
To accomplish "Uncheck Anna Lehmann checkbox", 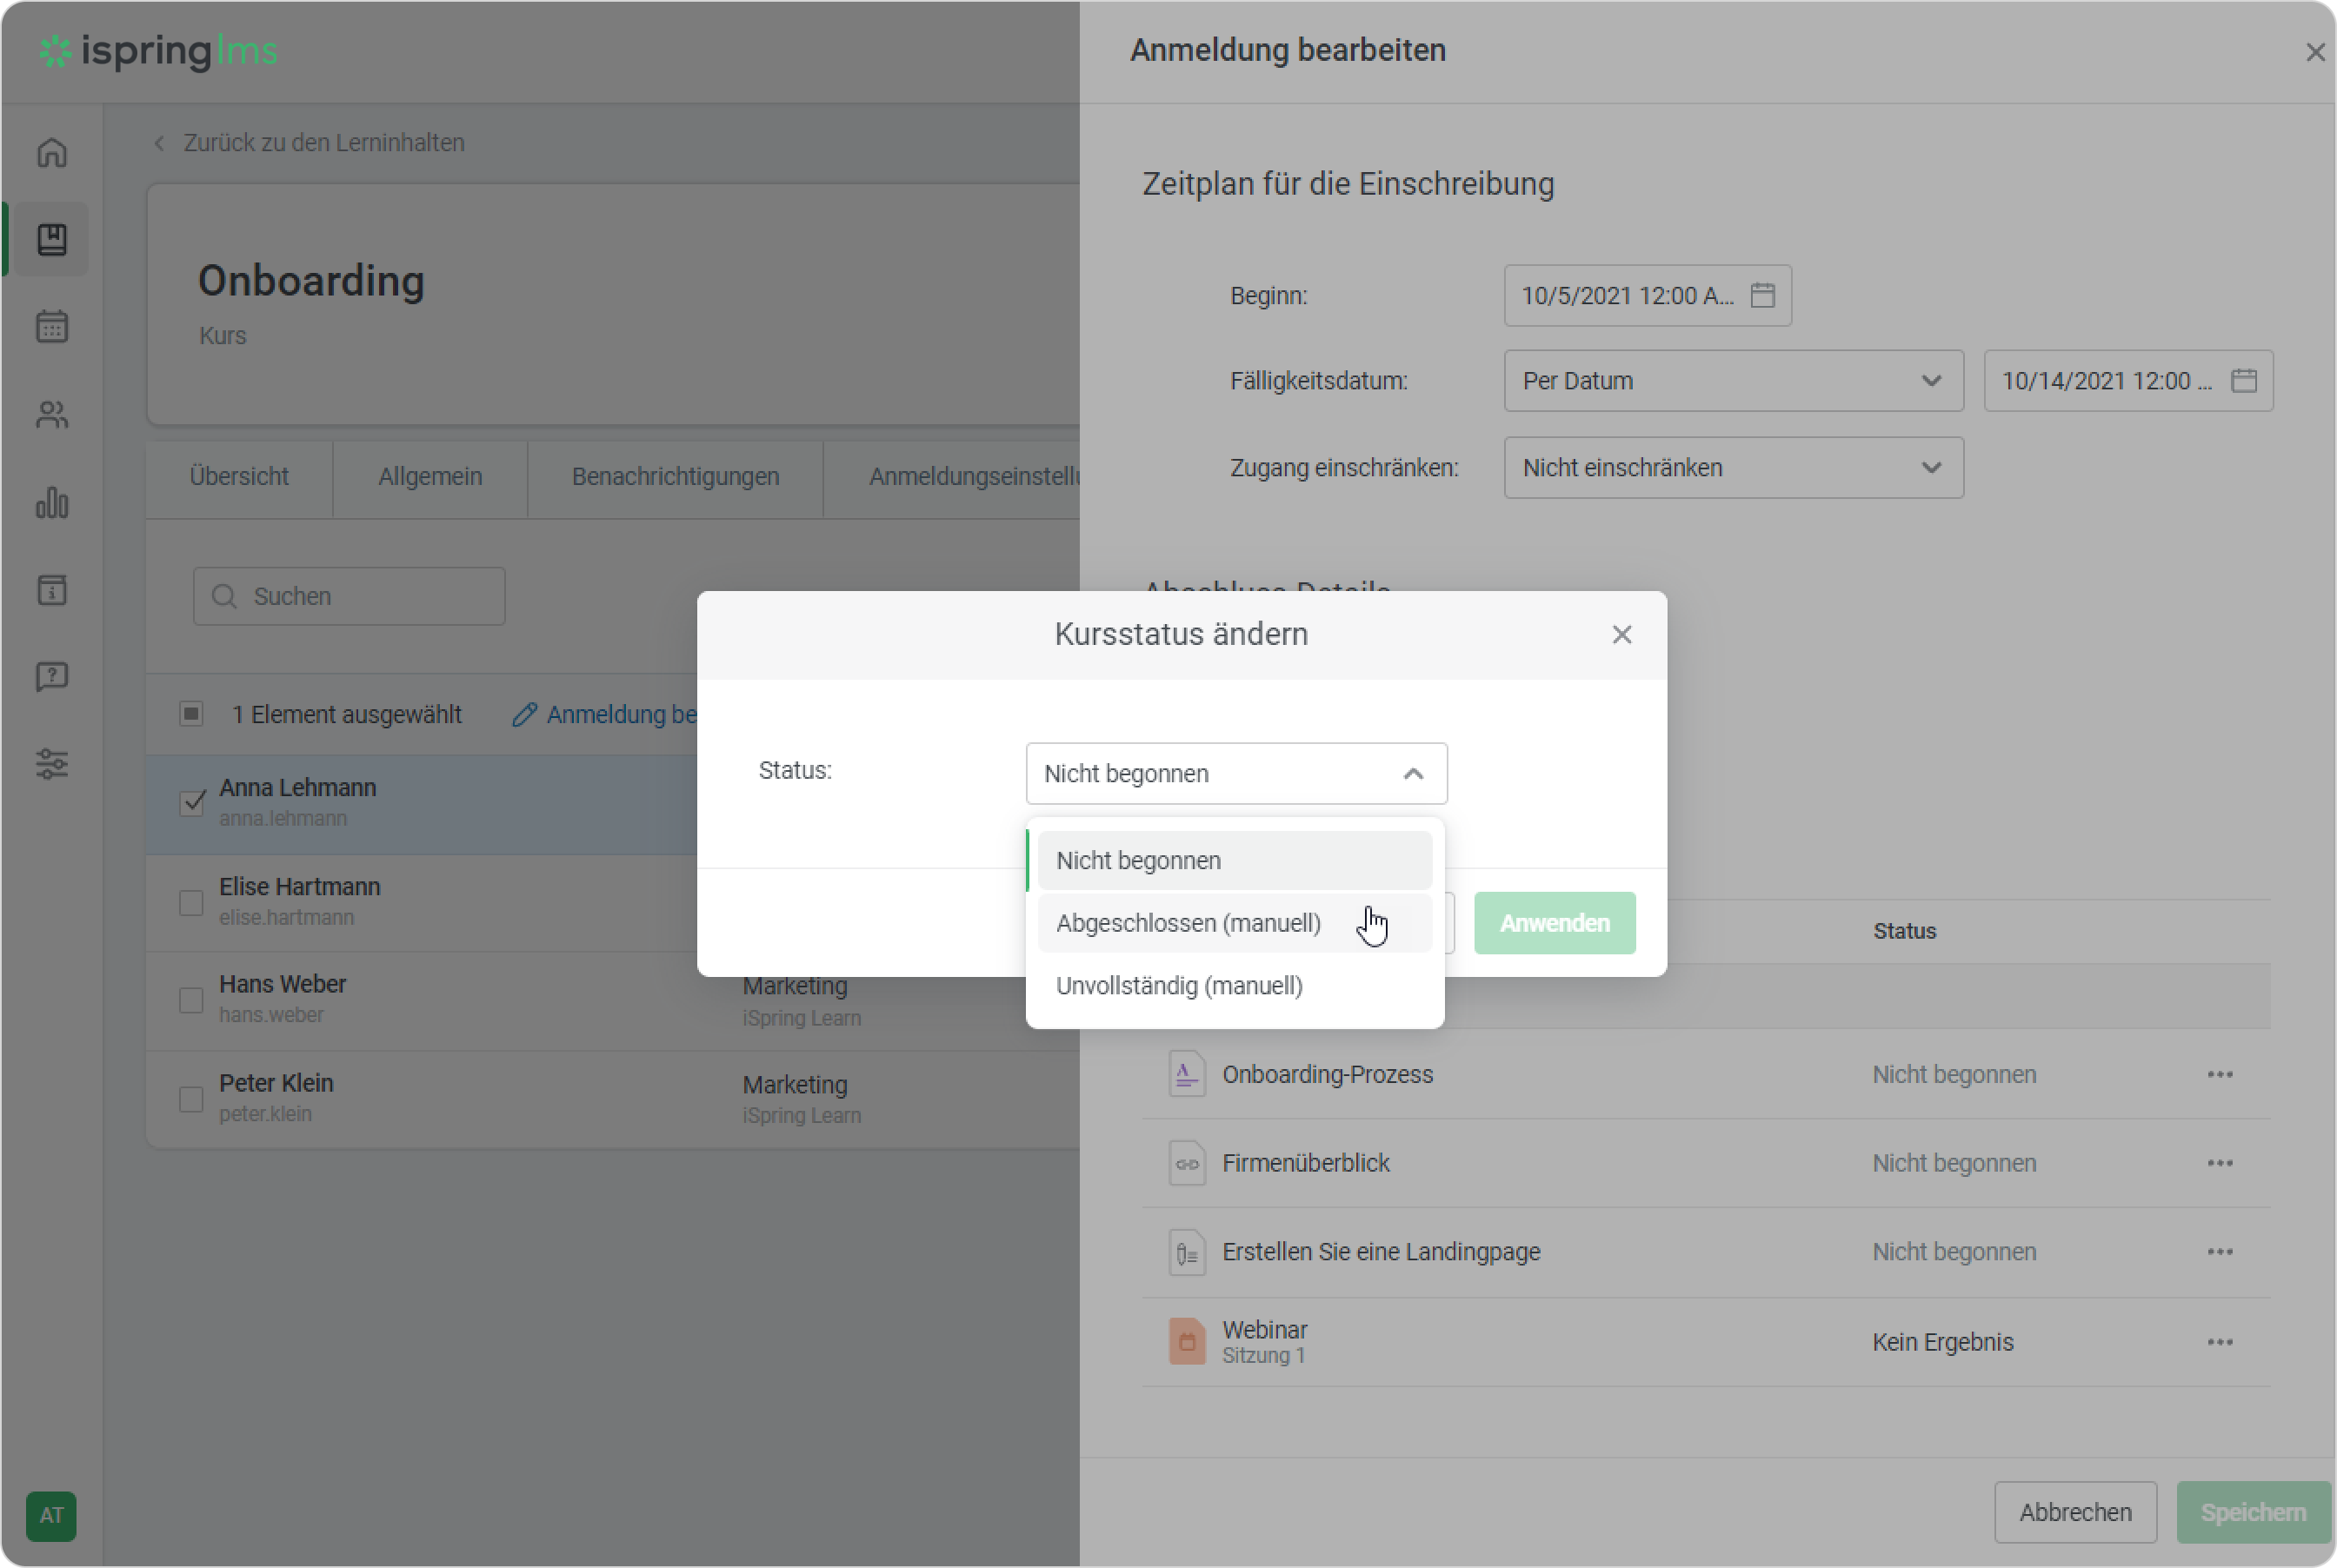I will coord(192,802).
